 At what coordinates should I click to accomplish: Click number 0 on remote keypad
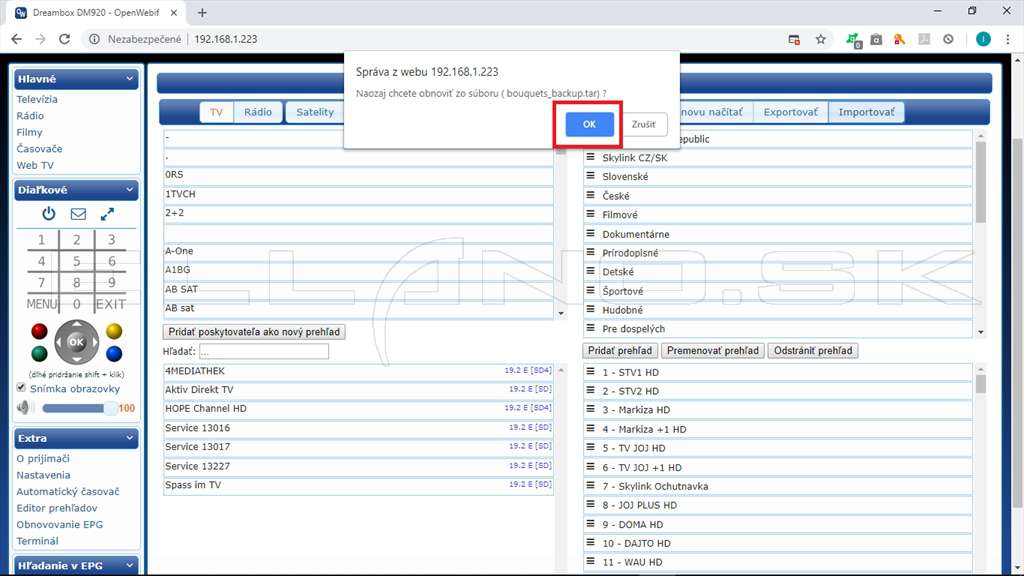pos(76,304)
